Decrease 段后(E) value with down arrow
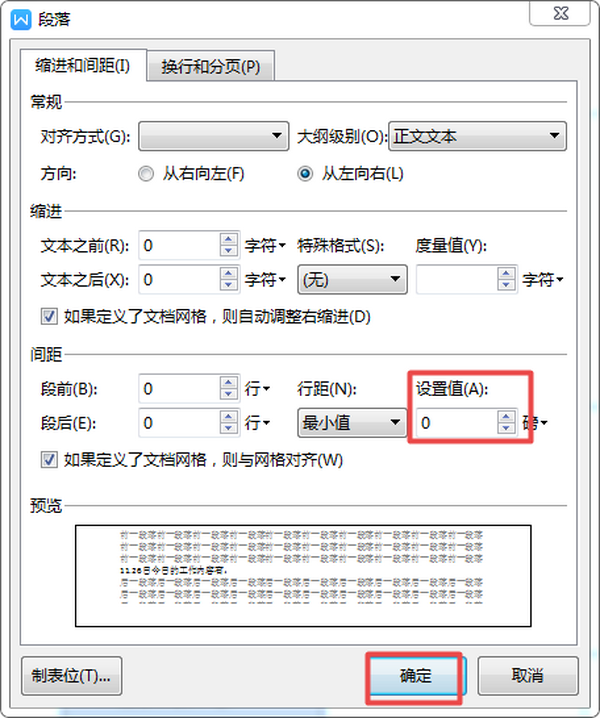600x718 pixels. (229, 429)
